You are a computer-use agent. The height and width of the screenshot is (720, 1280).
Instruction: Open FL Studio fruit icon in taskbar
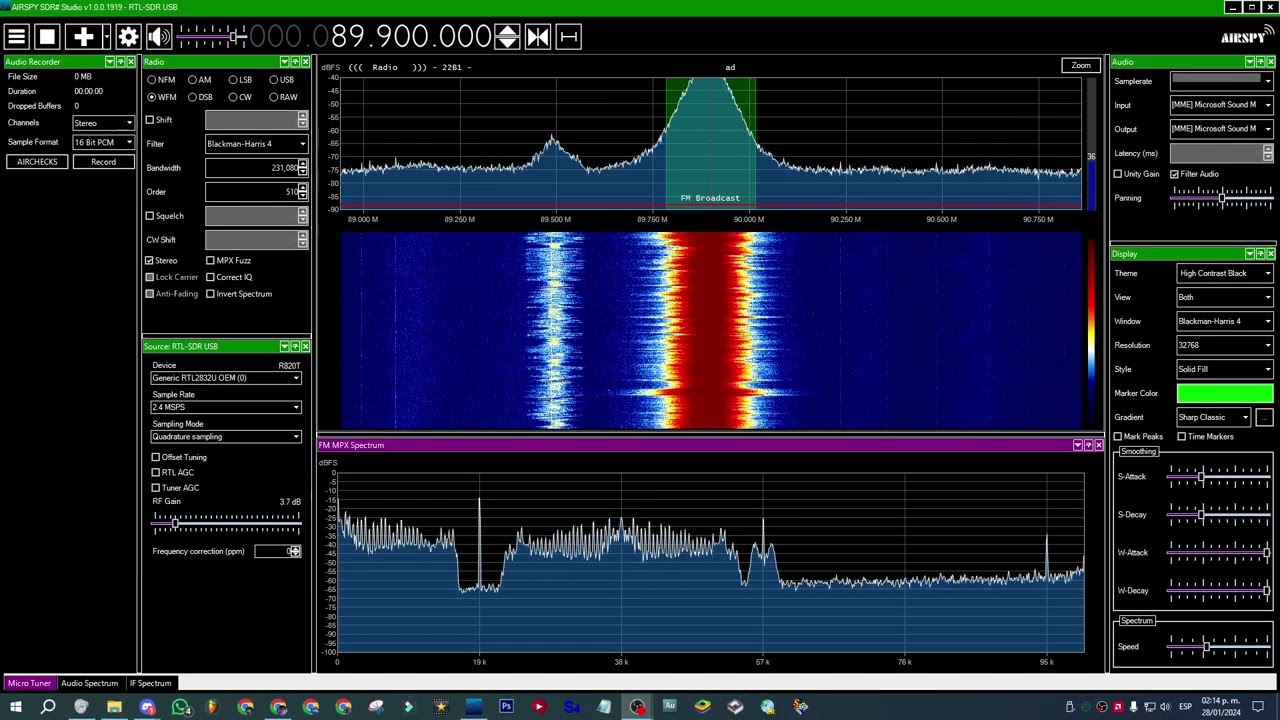coord(212,707)
